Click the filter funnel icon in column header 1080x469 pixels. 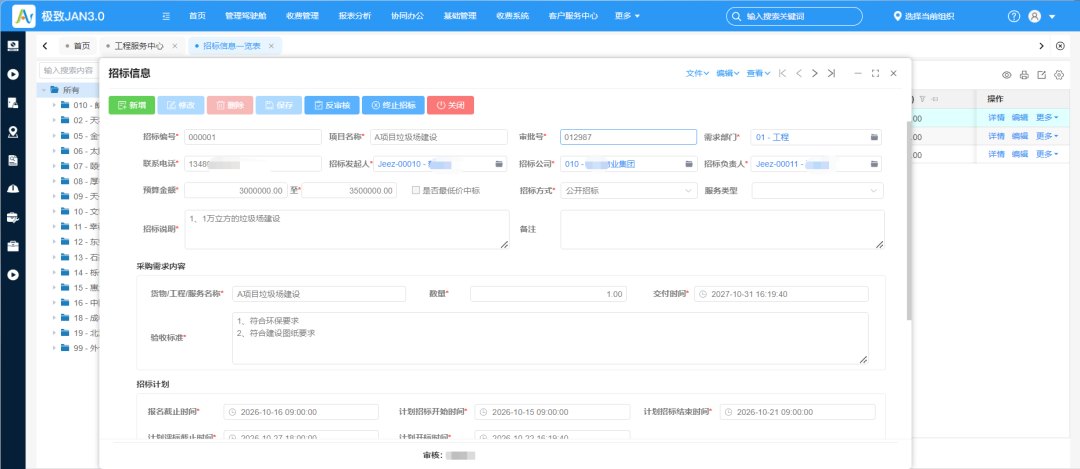(923, 98)
